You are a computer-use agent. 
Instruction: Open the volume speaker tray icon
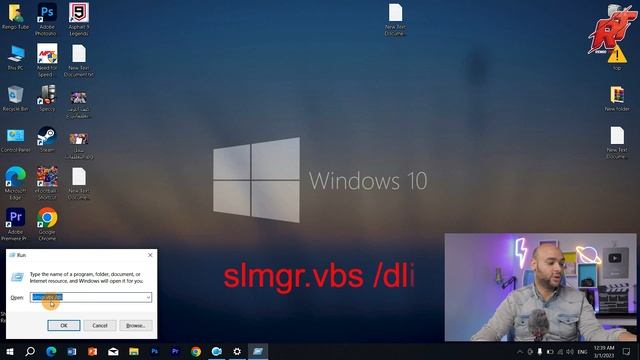pyautogui.click(x=570, y=351)
